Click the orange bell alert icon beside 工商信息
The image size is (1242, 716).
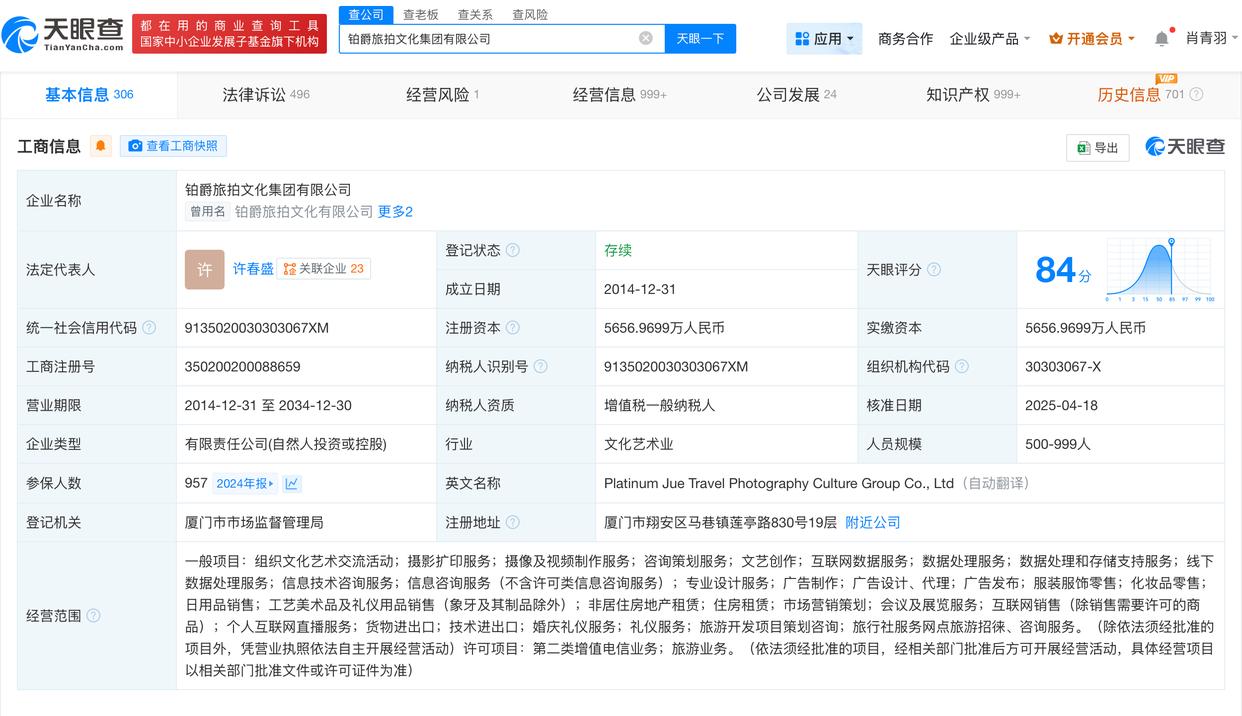click(x=101, y=146)
